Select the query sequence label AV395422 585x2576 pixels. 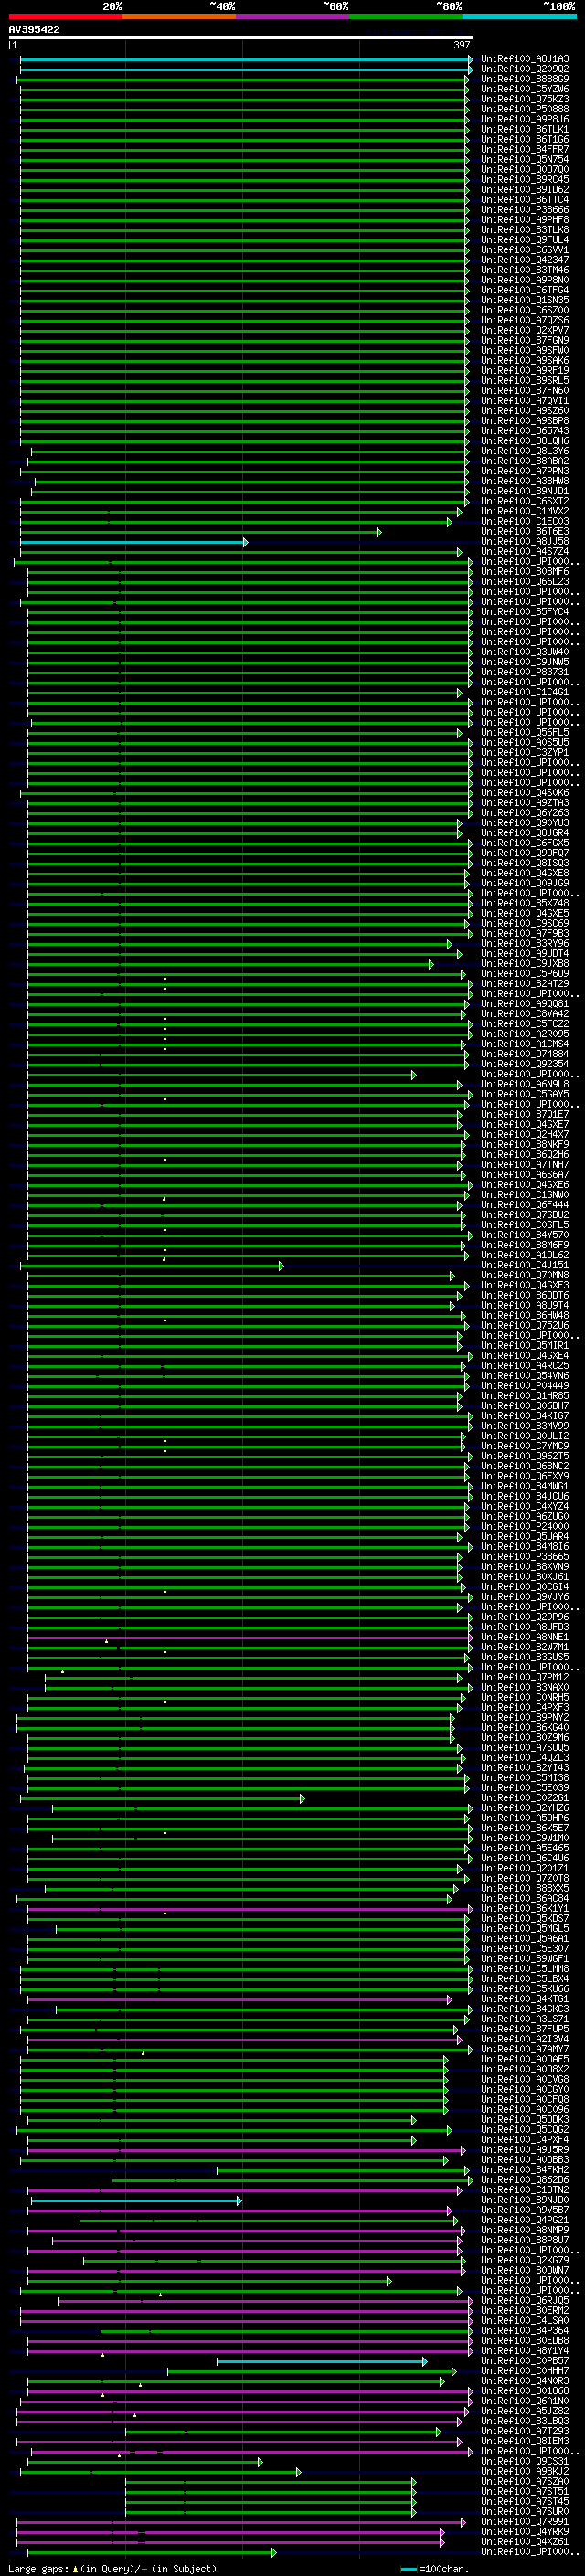(34, 29)
